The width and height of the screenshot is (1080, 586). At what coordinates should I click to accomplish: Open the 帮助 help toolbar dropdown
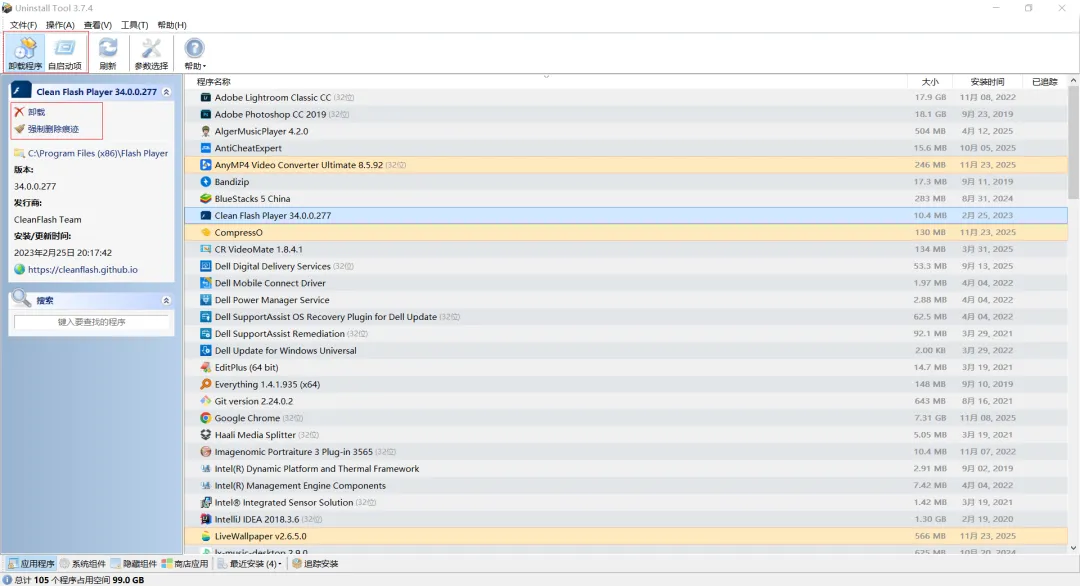click(195, 53)
